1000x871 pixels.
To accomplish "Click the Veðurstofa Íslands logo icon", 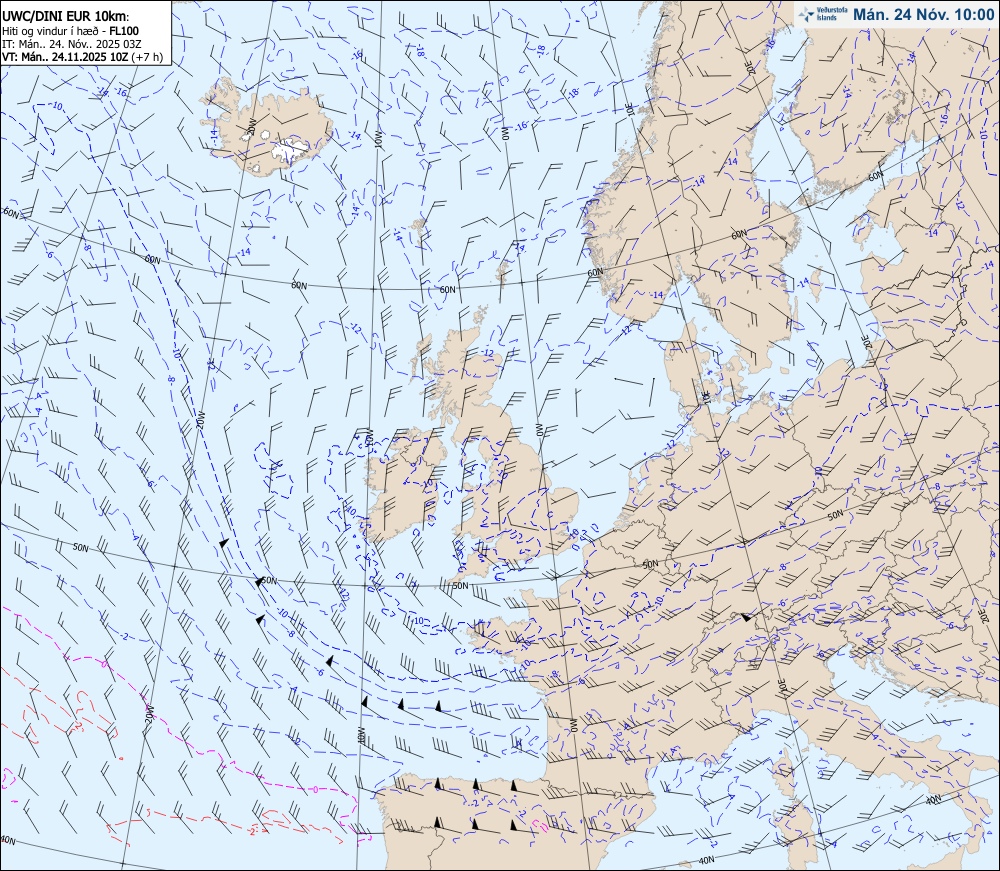I will 808,13.
